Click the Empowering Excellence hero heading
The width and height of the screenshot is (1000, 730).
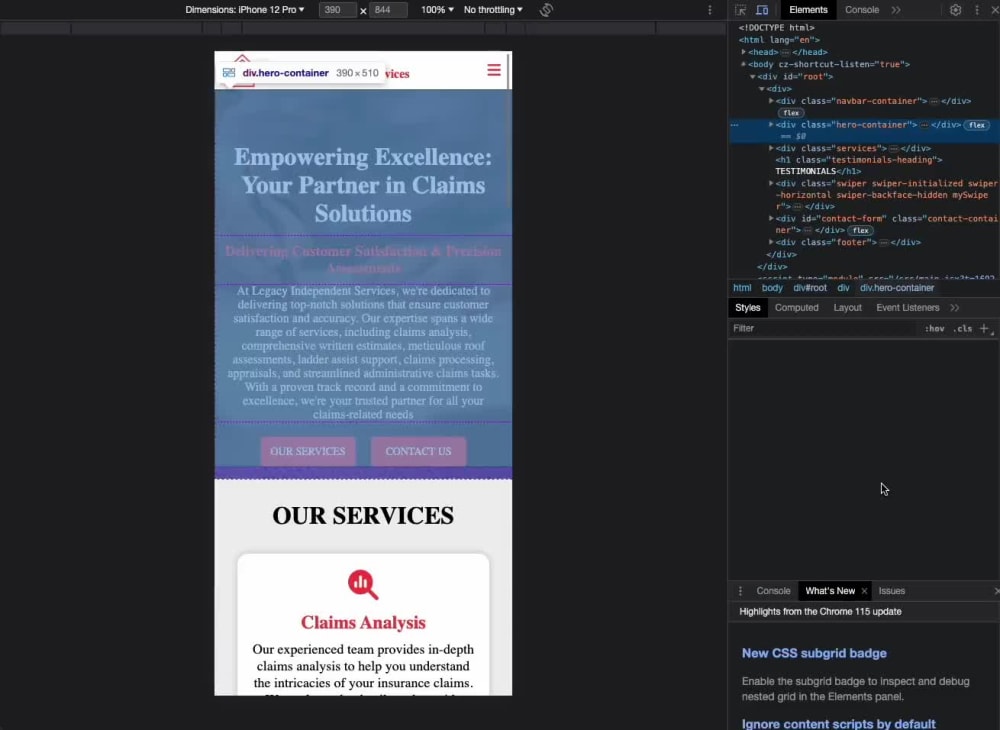click(x=363, y=185)
